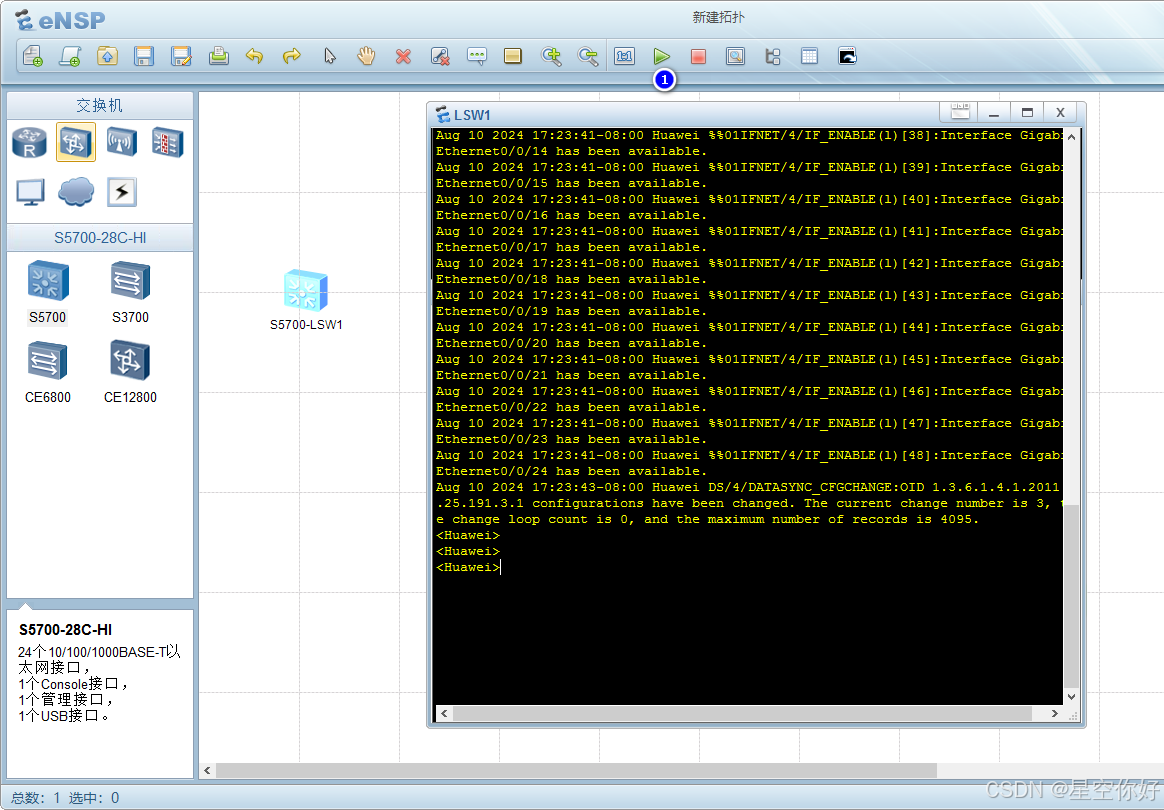Zoom in on the topology canvas
1164x810 pixels.
click(551, 56)
